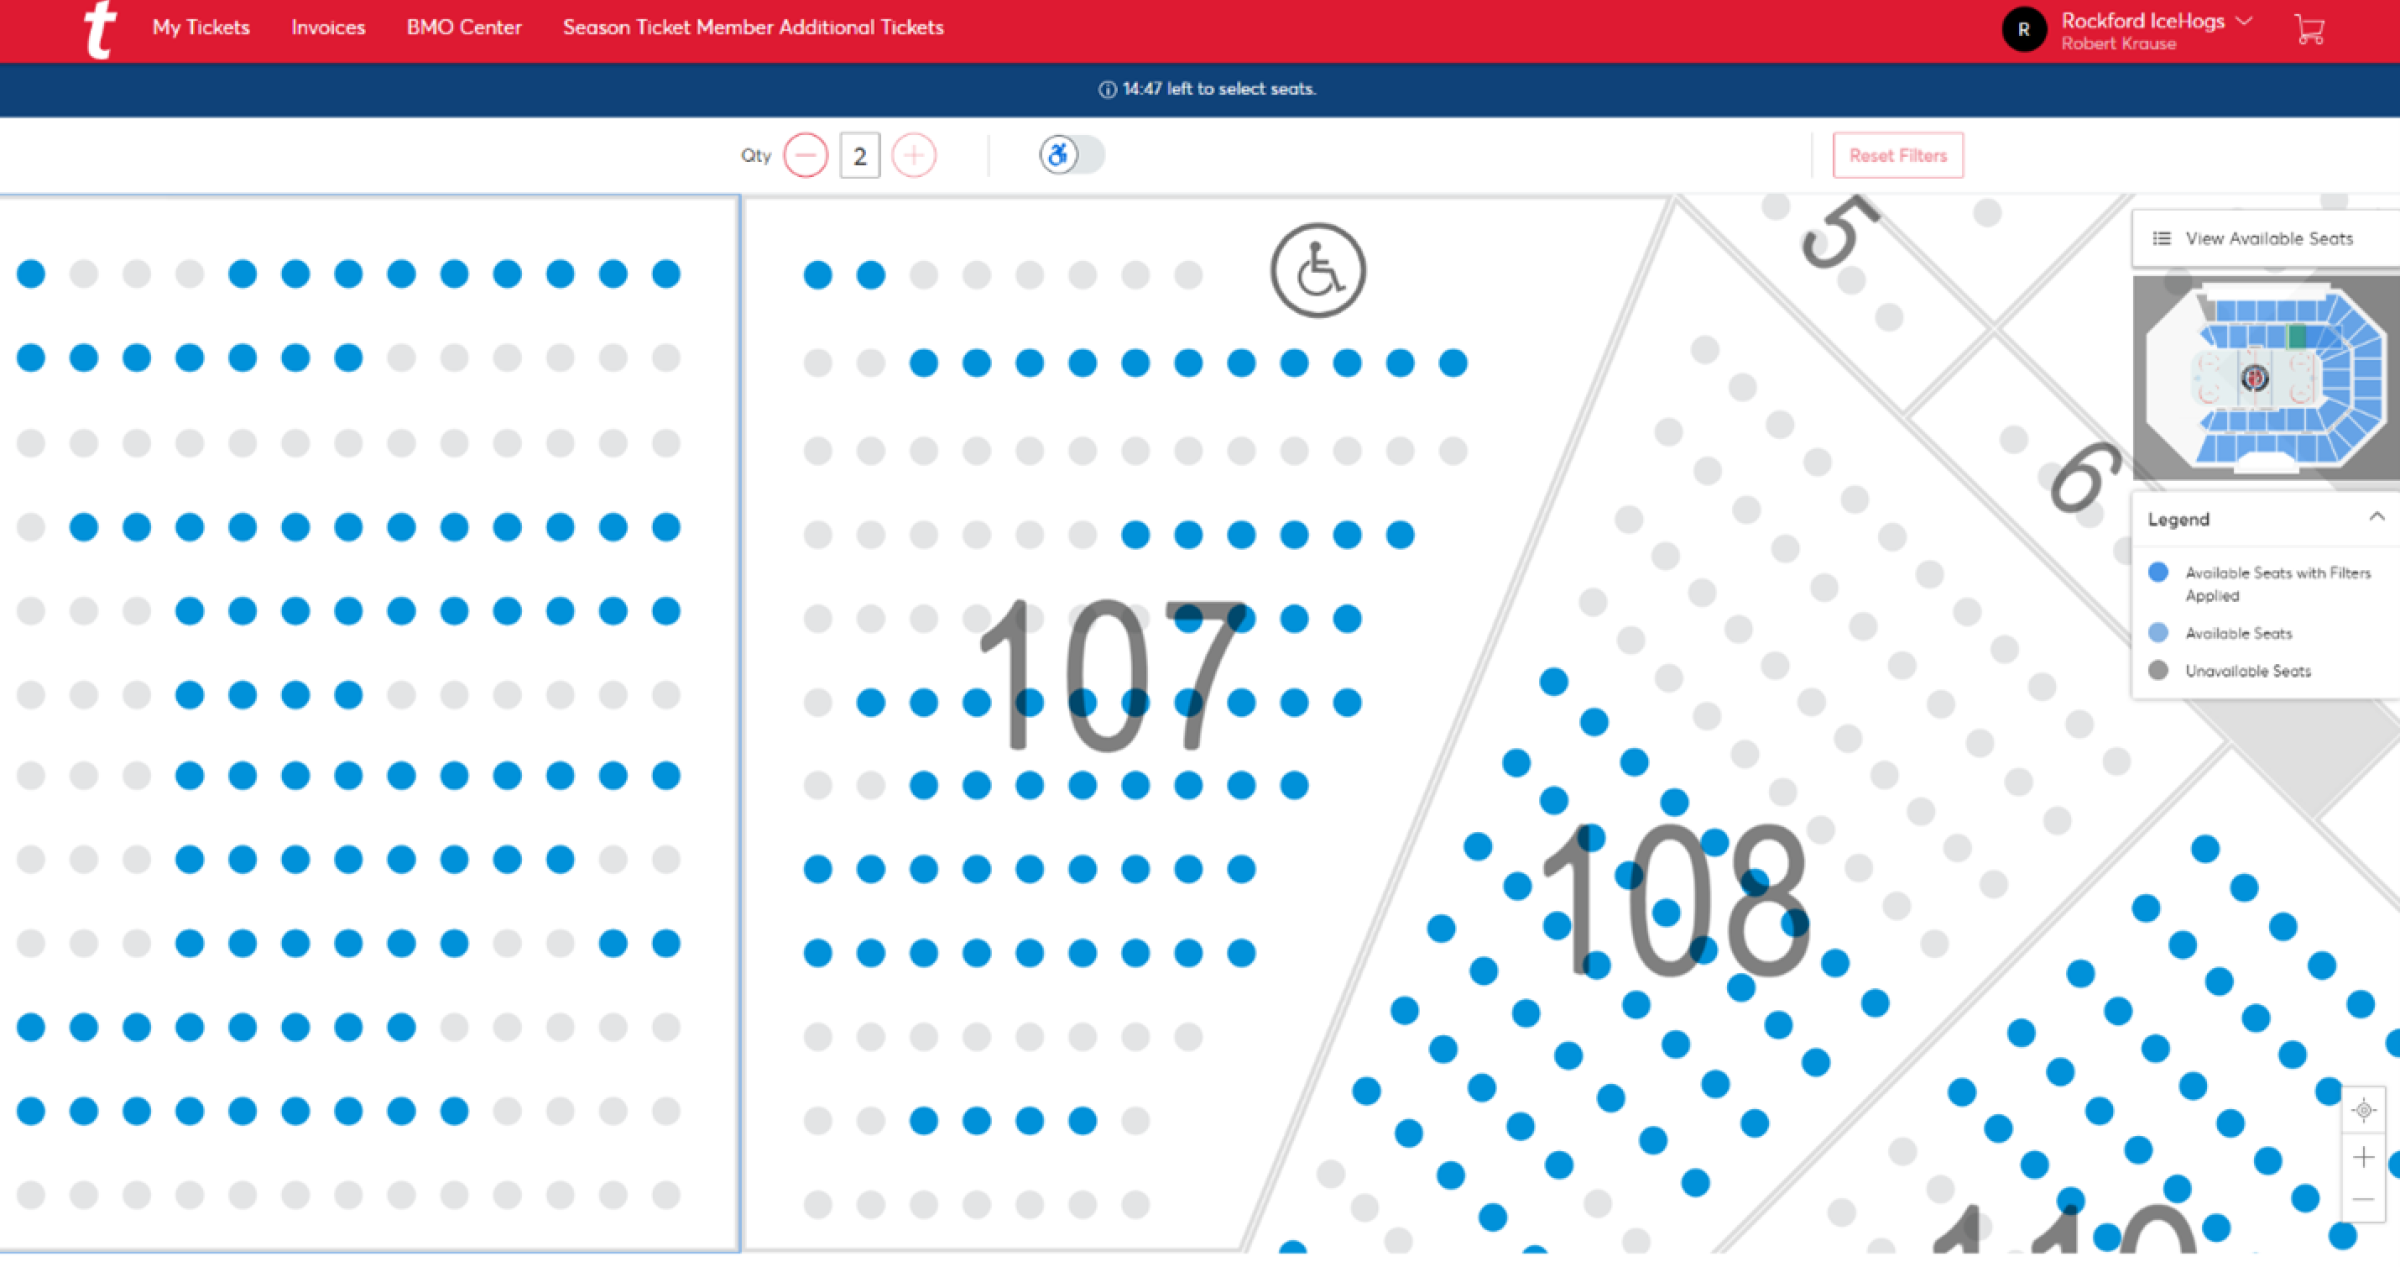
Task: Click the quantity field showing 2
Action: [x=860, y=156]
